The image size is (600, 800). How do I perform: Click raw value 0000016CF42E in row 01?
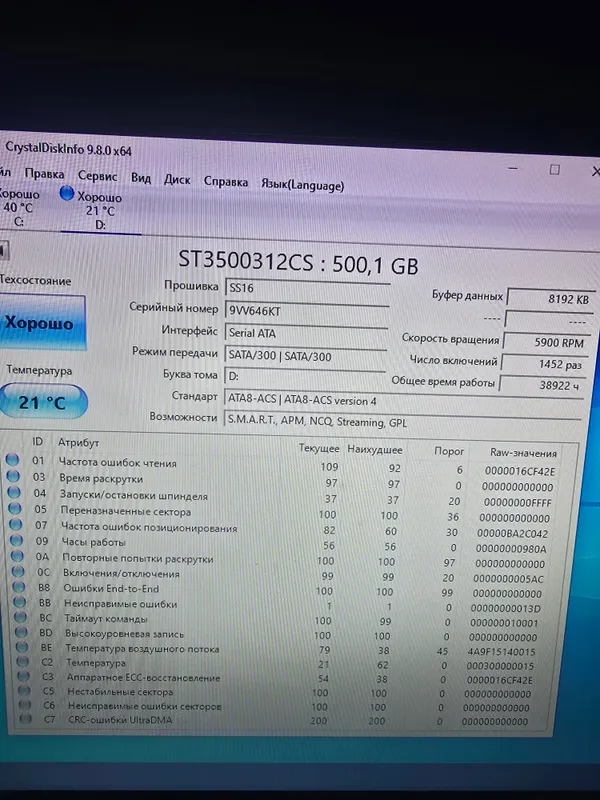tap(519, 471)
